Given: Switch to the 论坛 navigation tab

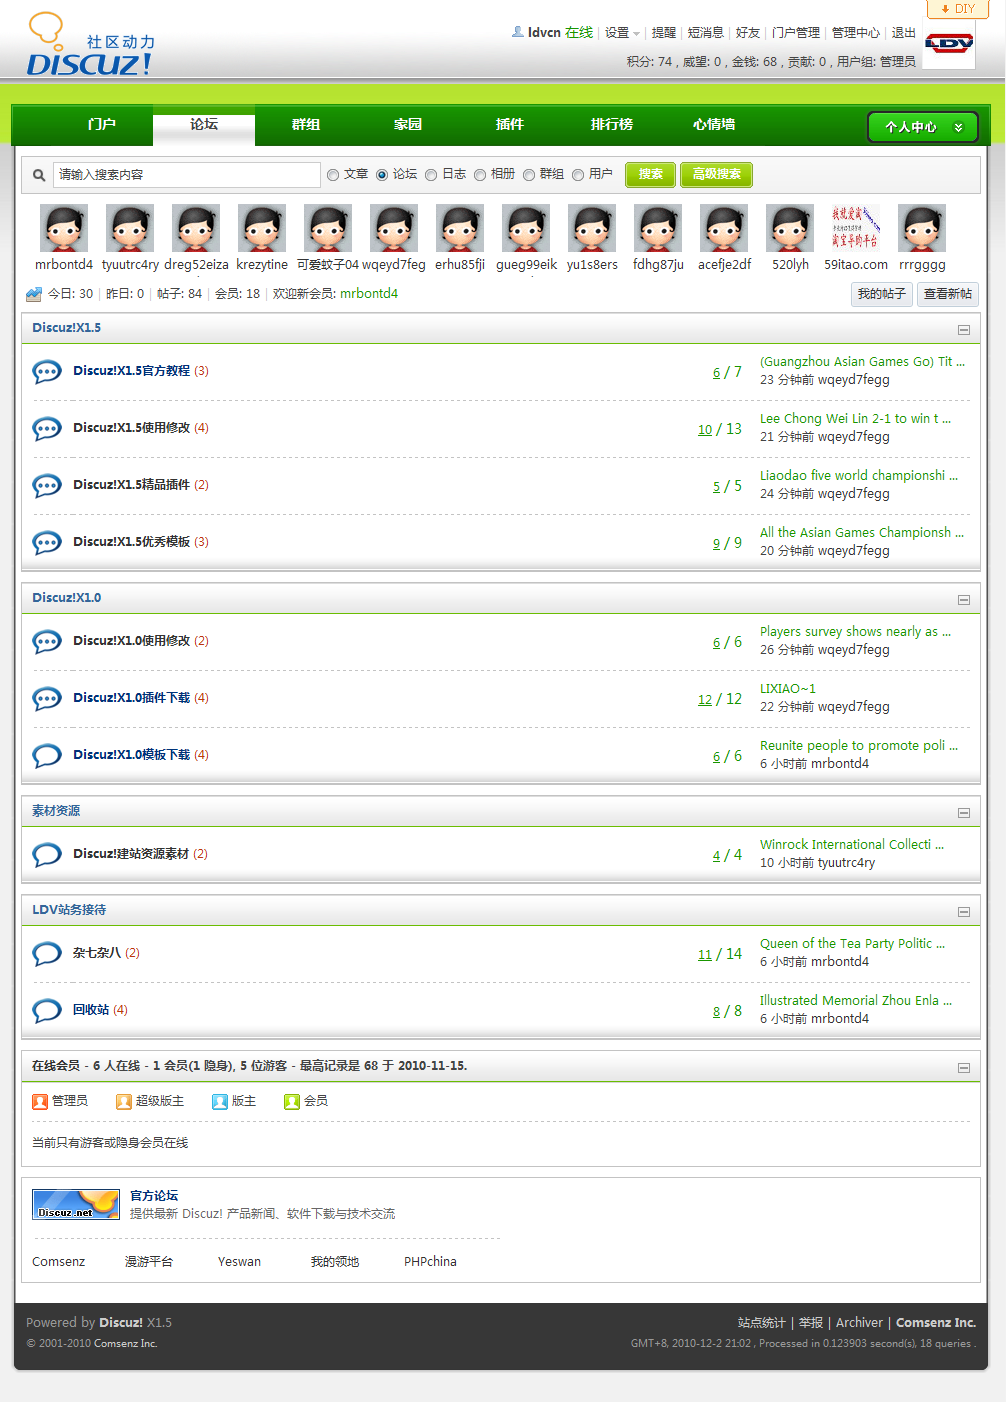Looking at the screenshot, I should pos(204,125).
